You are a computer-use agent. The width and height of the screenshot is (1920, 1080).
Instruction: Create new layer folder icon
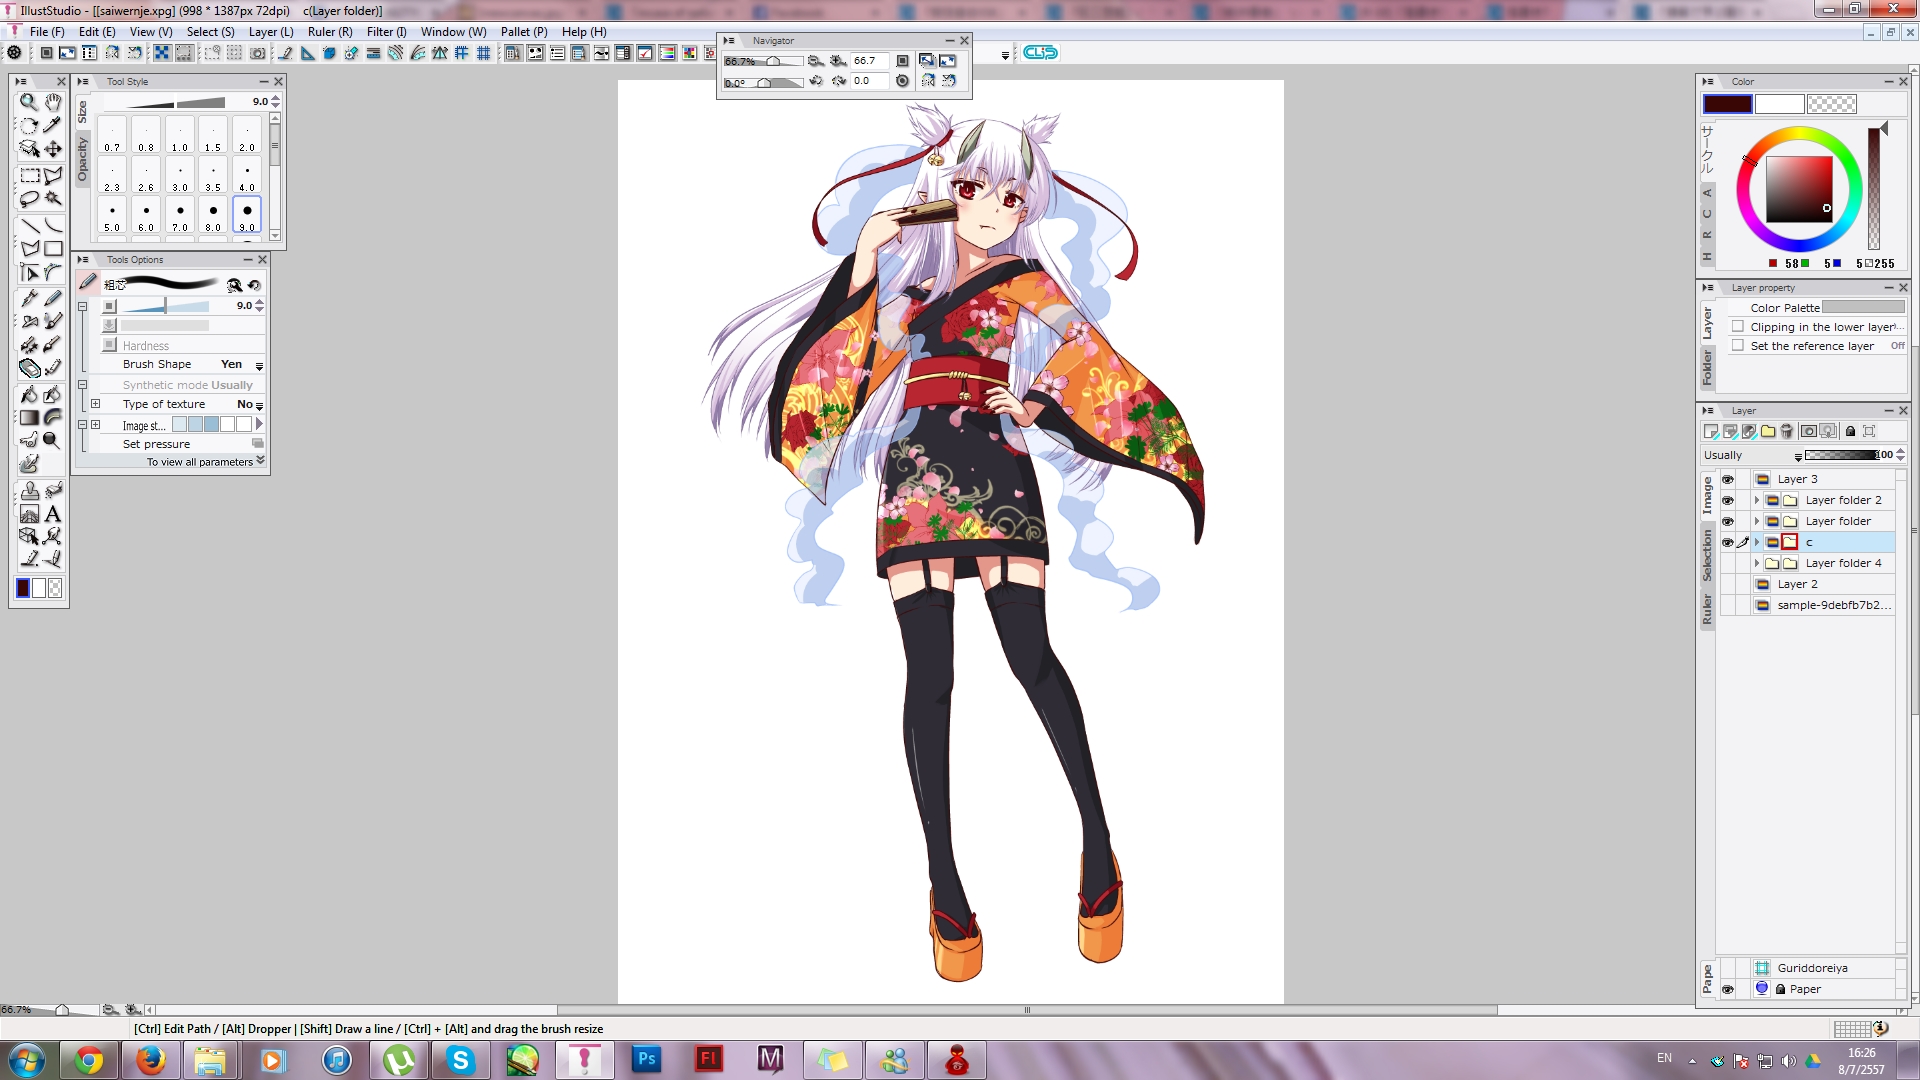pyautogui.click(x=1768, y=431)
